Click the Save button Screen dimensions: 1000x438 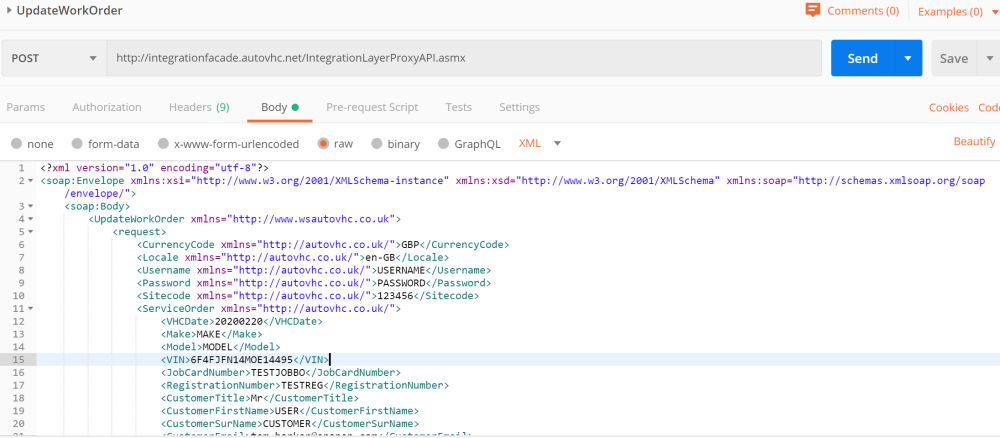(953, 58)
